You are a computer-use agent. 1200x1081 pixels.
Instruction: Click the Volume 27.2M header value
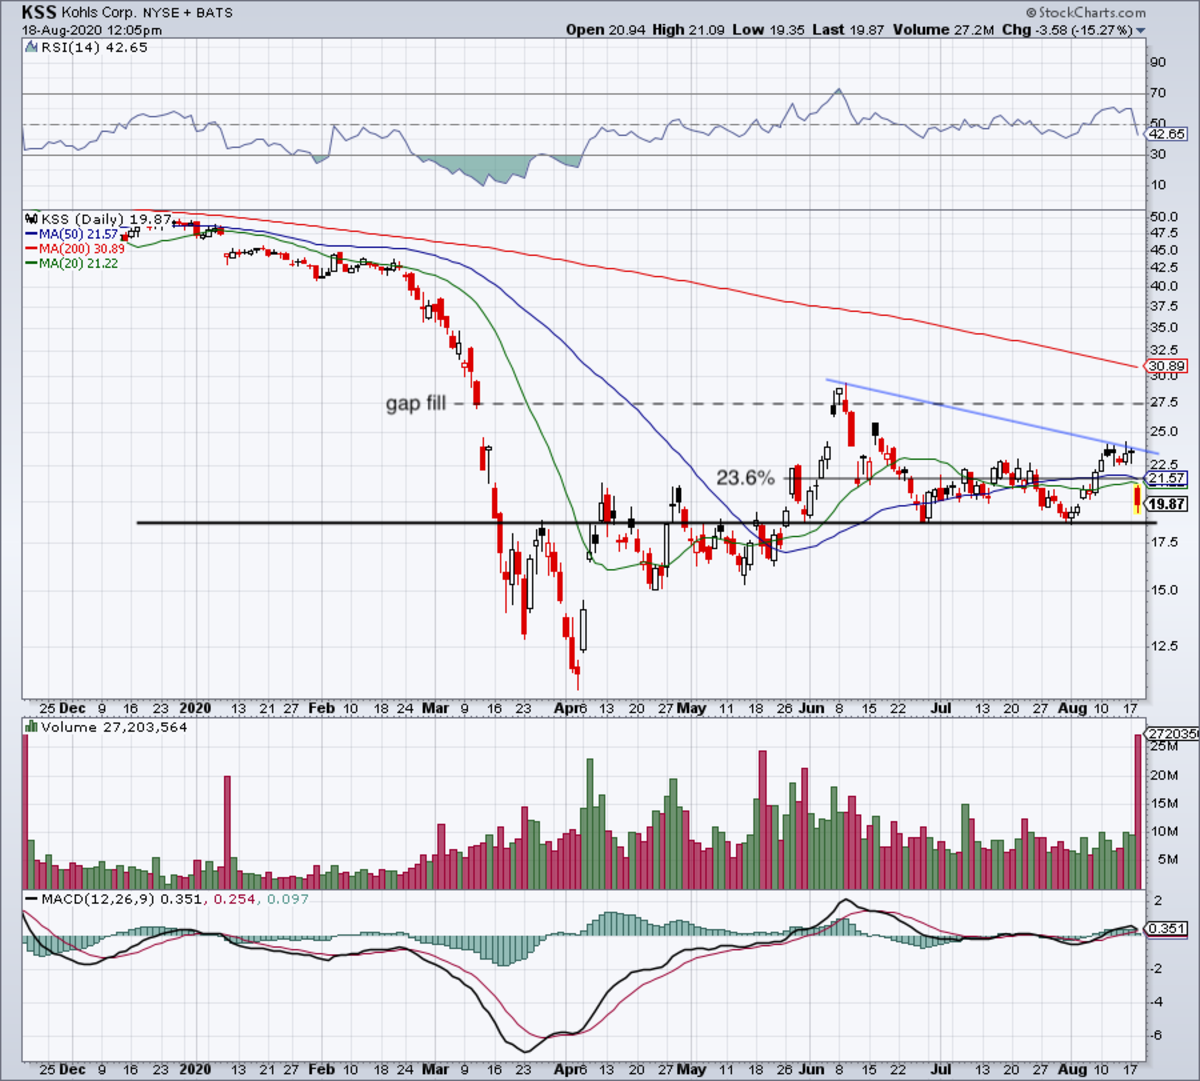944,30
